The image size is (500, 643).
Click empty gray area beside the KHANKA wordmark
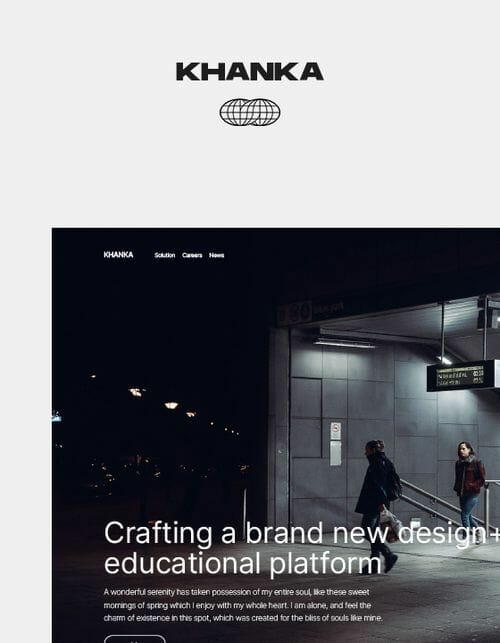(x=410, y=72)
